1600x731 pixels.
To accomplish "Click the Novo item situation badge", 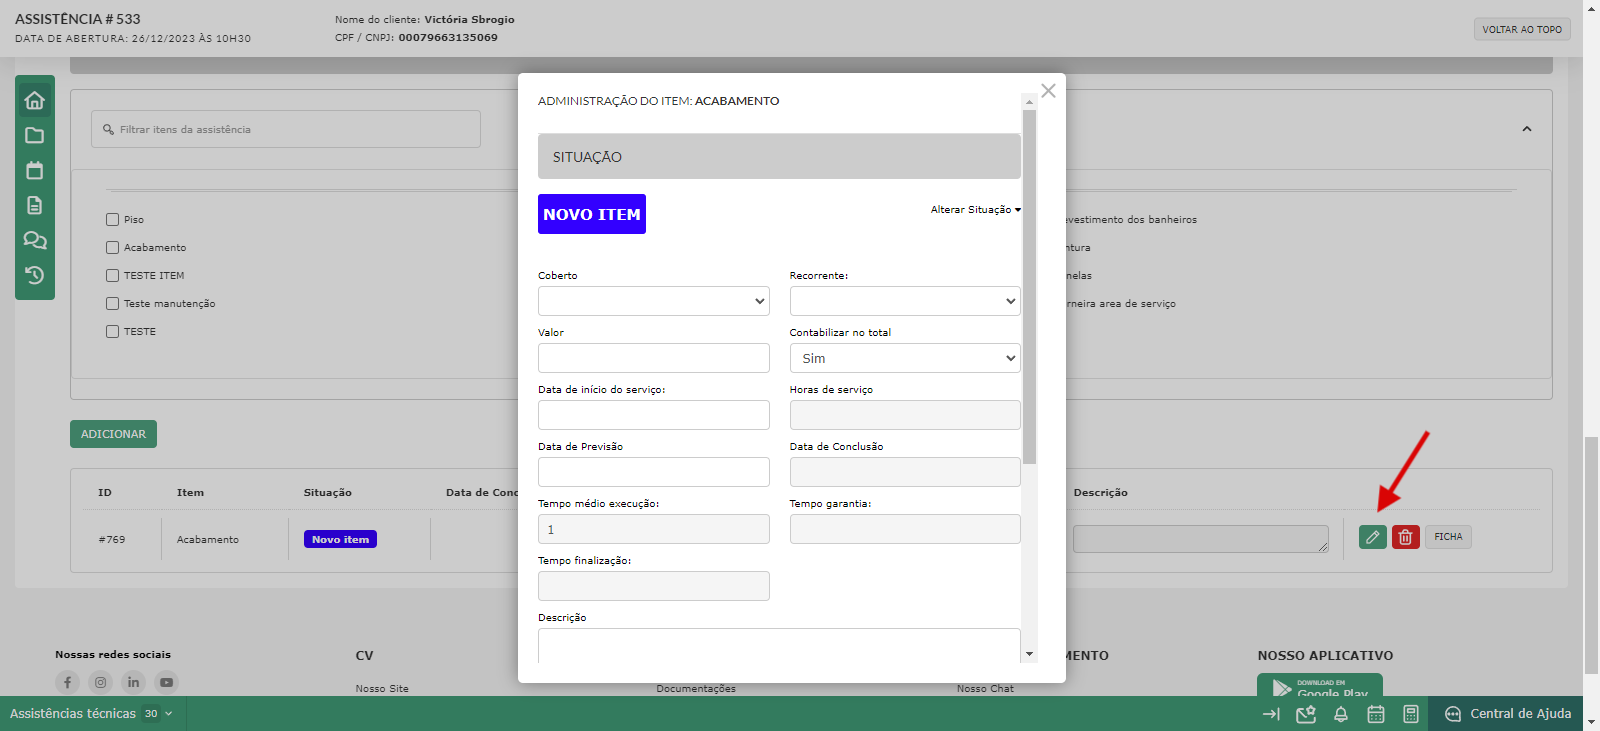I will coord(340,539).
